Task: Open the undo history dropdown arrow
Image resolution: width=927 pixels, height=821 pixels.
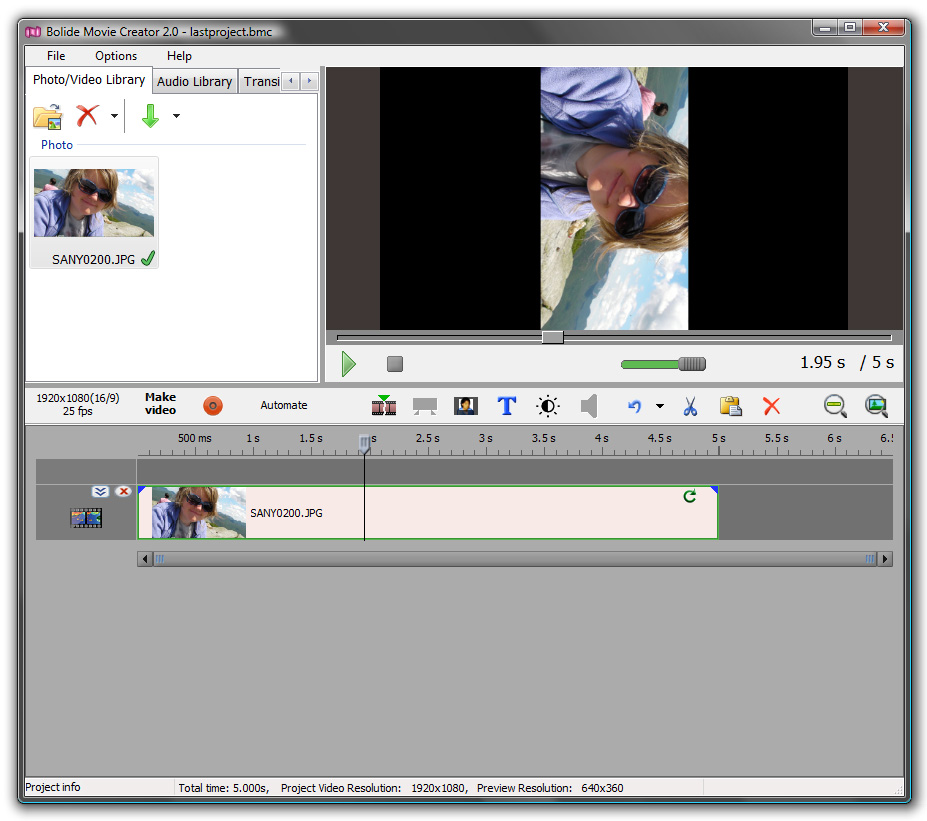Action: 661,406
